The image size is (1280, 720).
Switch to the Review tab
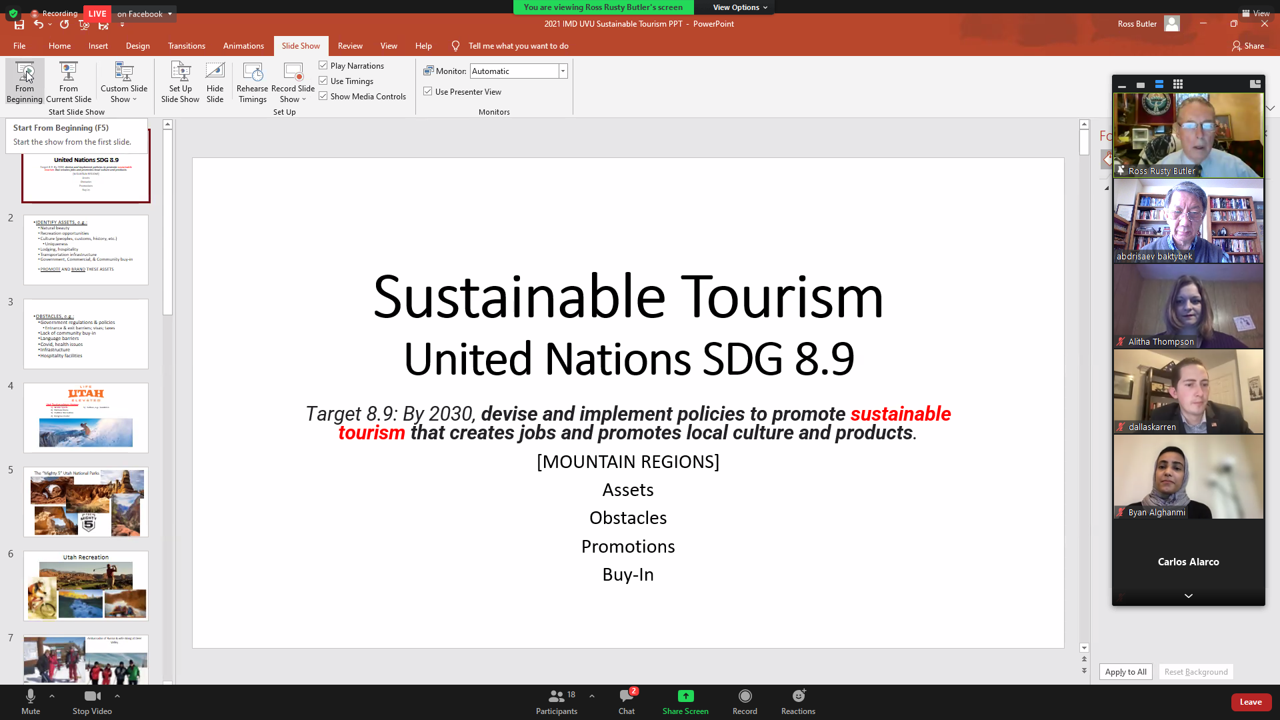350,46
